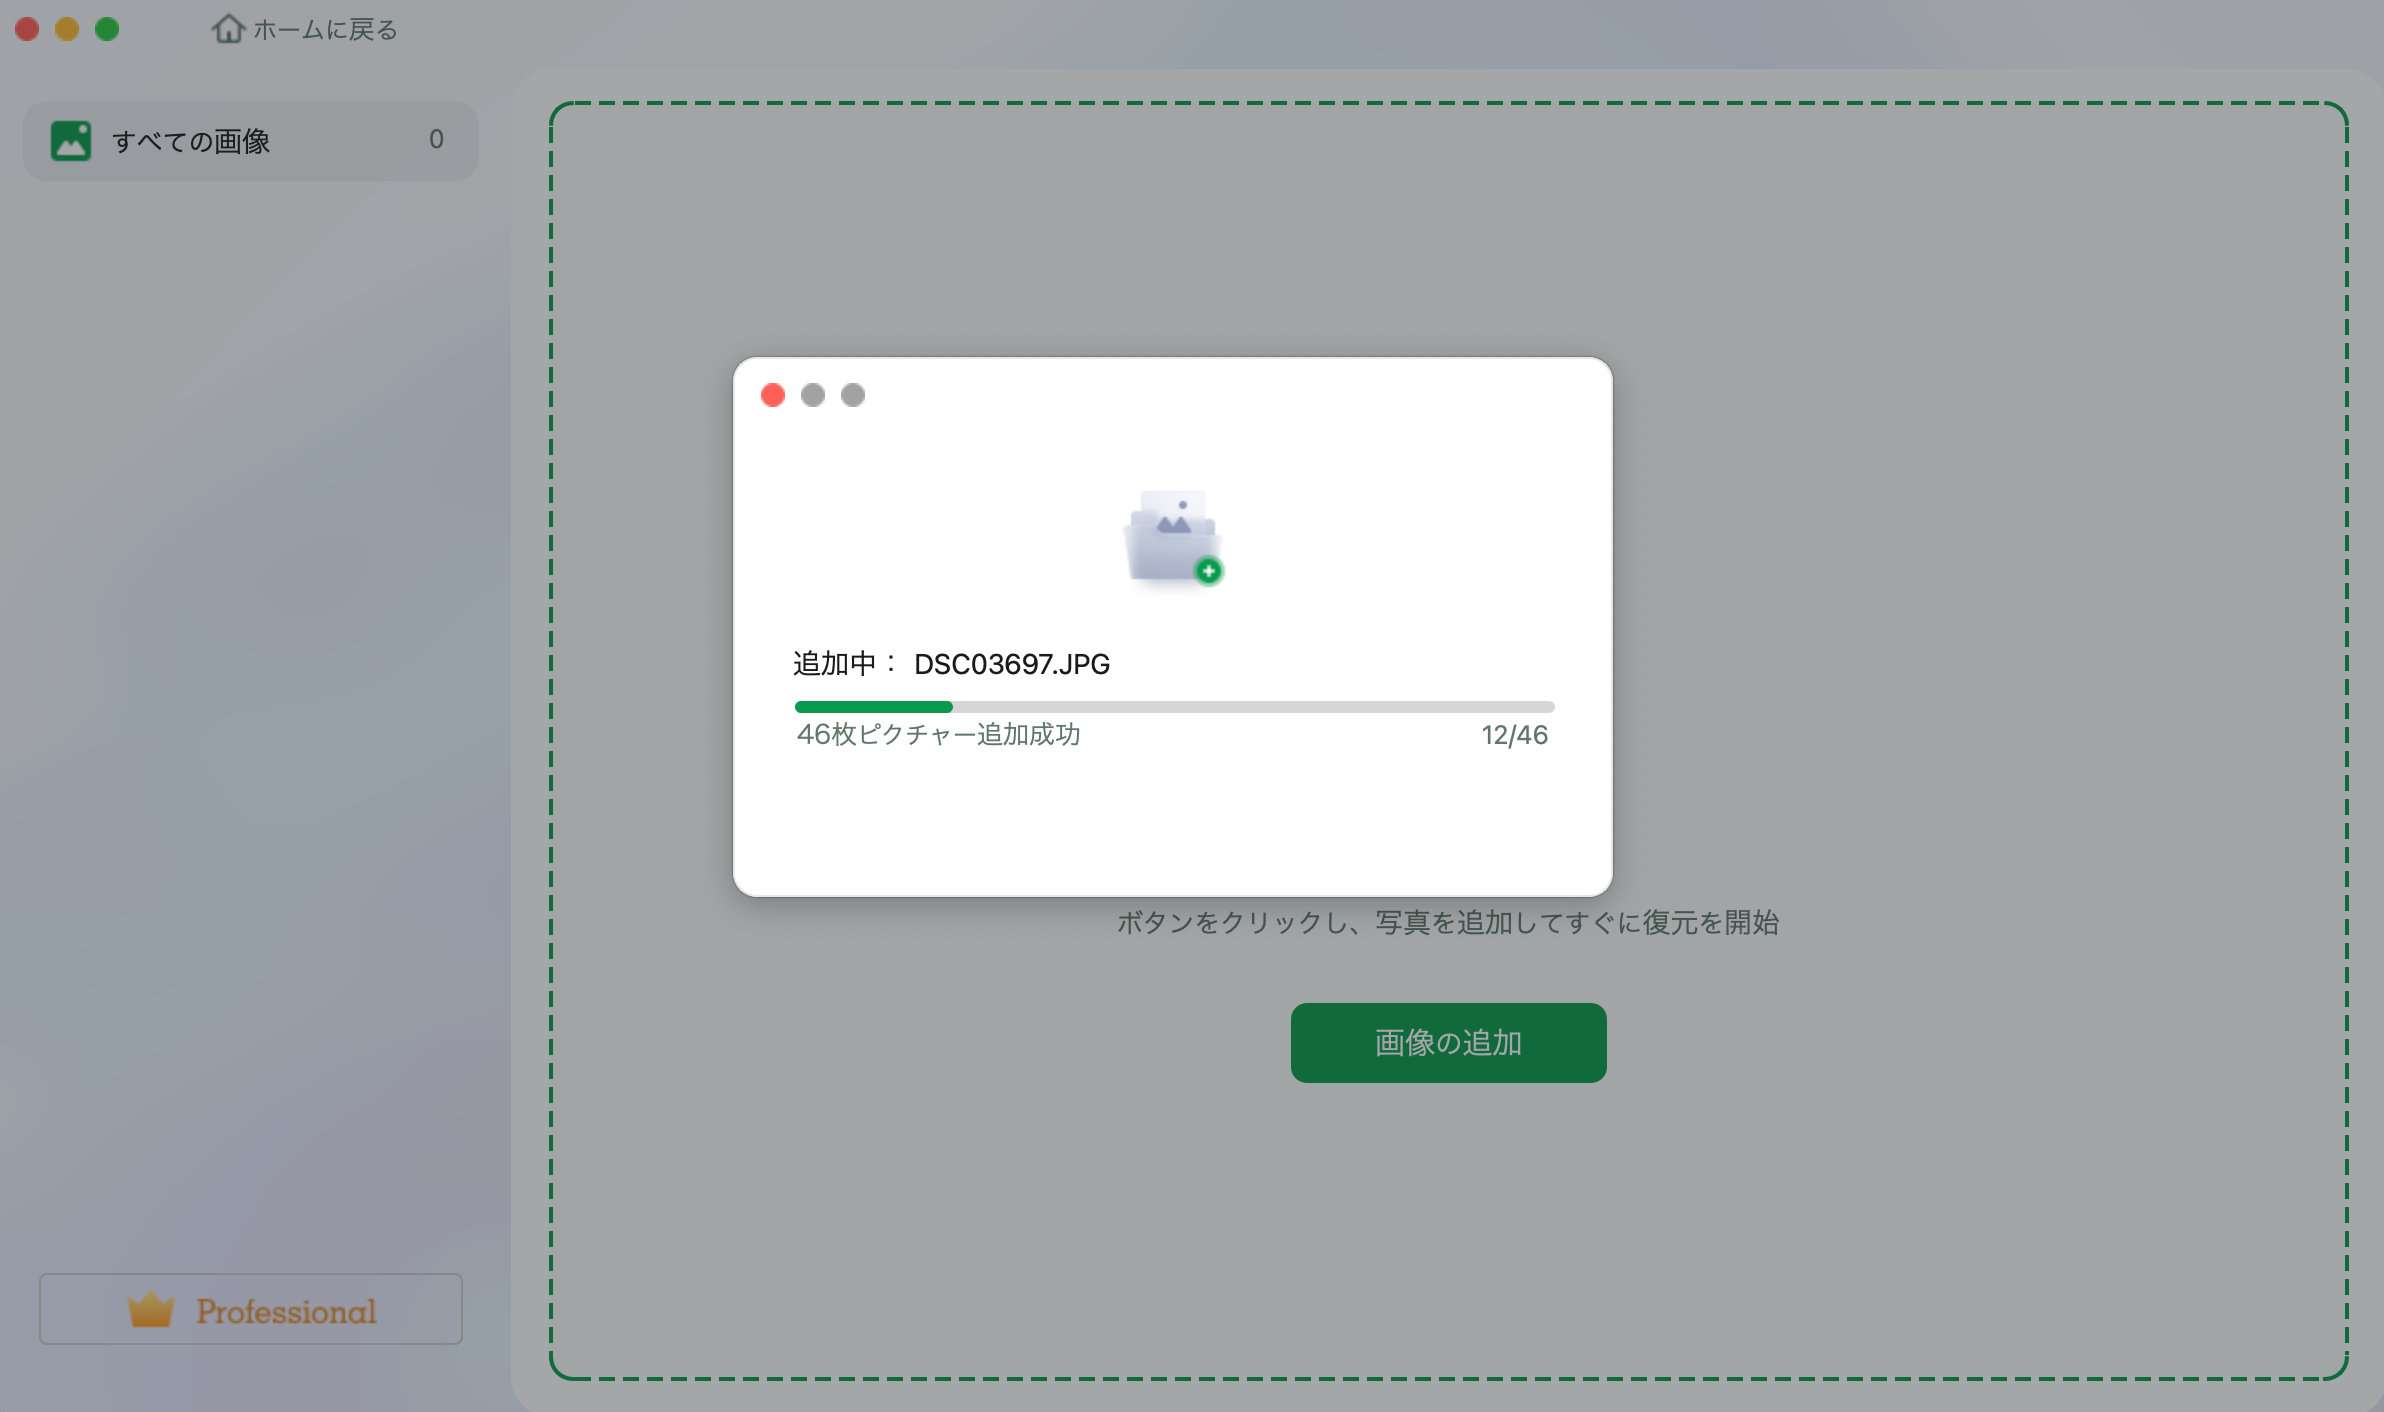Close the adding-progress dialog with red button
The width and height of the screenshot is (2384, 1412).
point(772,395)
